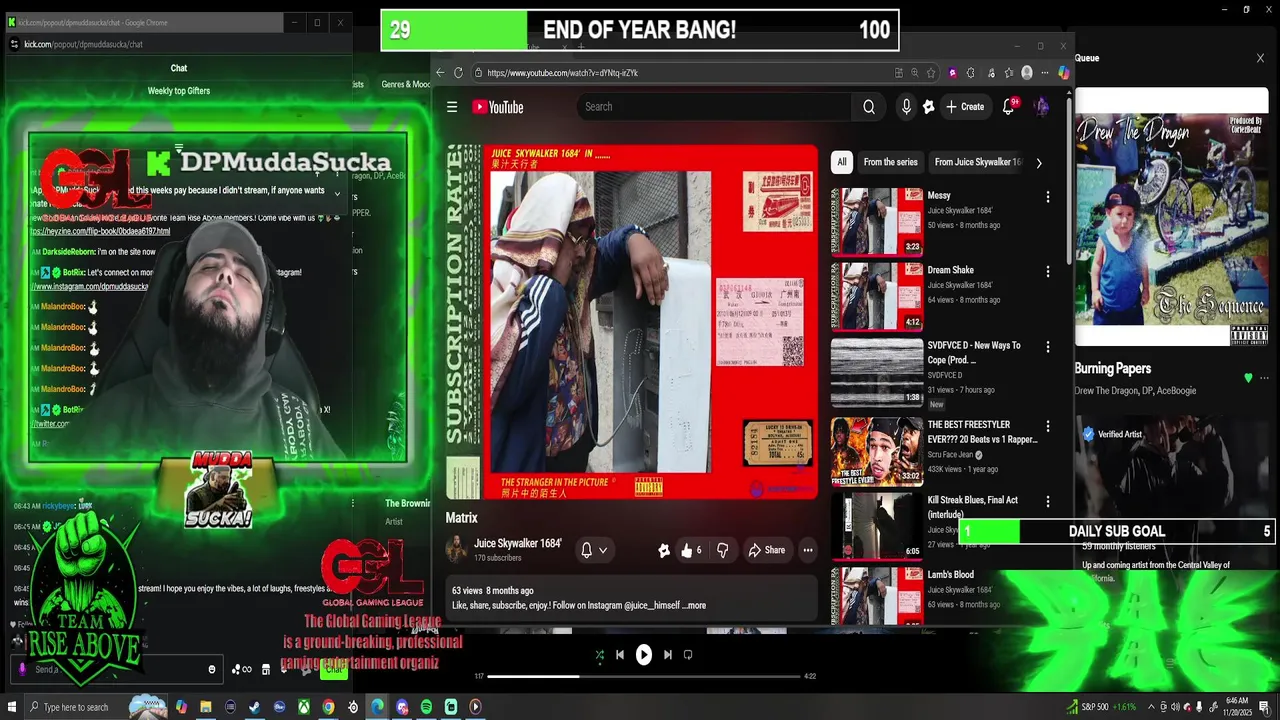Viewport: 1280px width, 720px height.
Task: Reload the YouTube page
Action: pos(458,73)
